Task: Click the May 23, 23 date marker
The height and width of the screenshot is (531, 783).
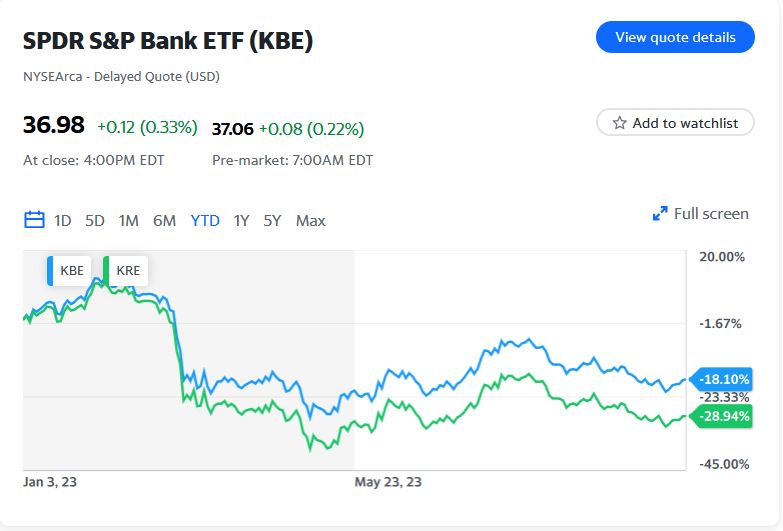Action: pos(388,482)
